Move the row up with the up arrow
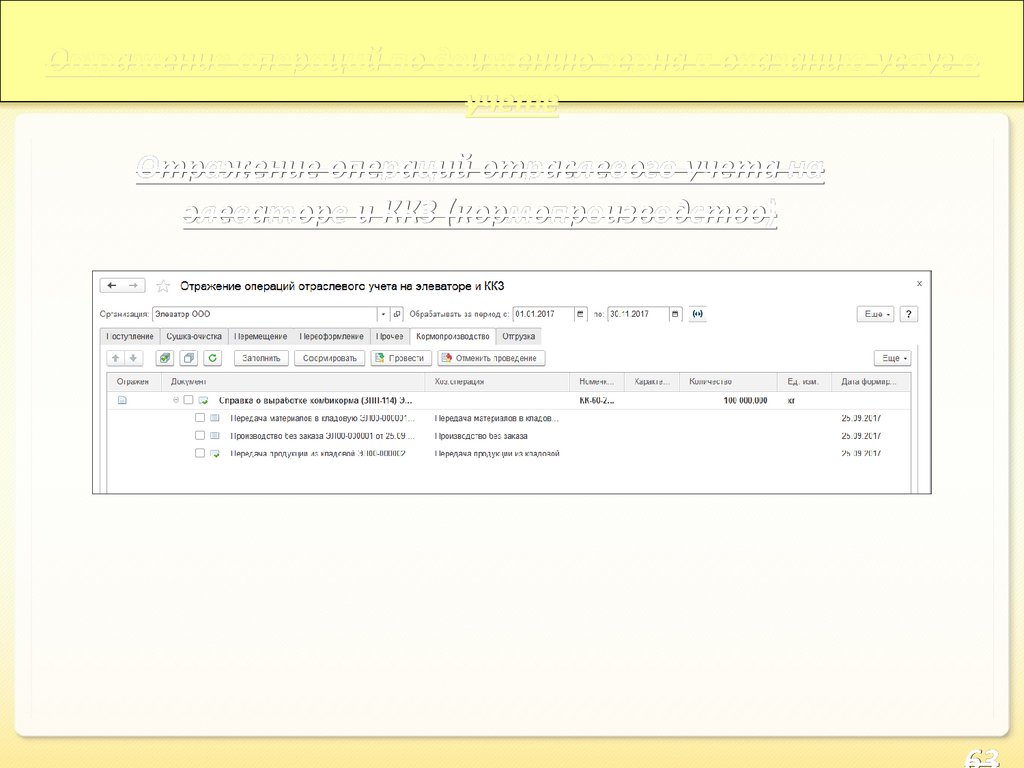Screen dimensions: 1024x768 [x=116, y=358]
